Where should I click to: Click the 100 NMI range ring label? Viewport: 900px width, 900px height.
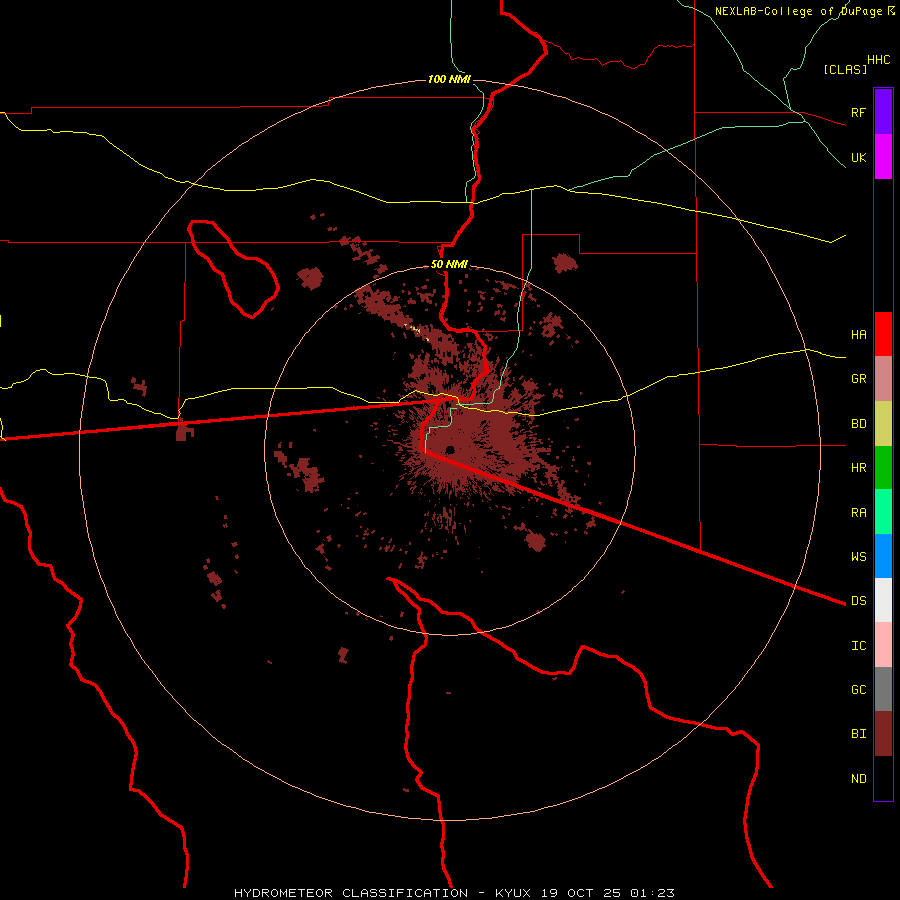pos(449,79)
